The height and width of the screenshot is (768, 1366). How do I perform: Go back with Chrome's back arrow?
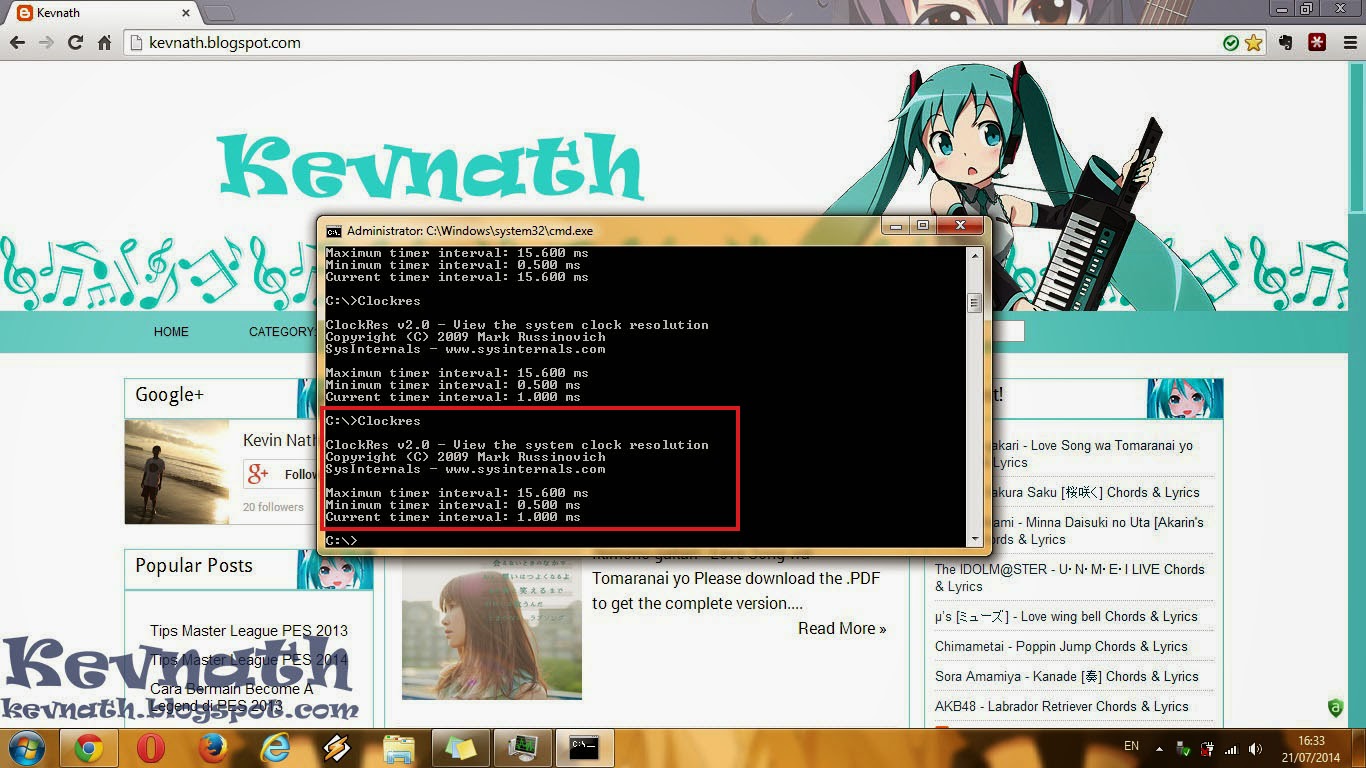[17, 43]
